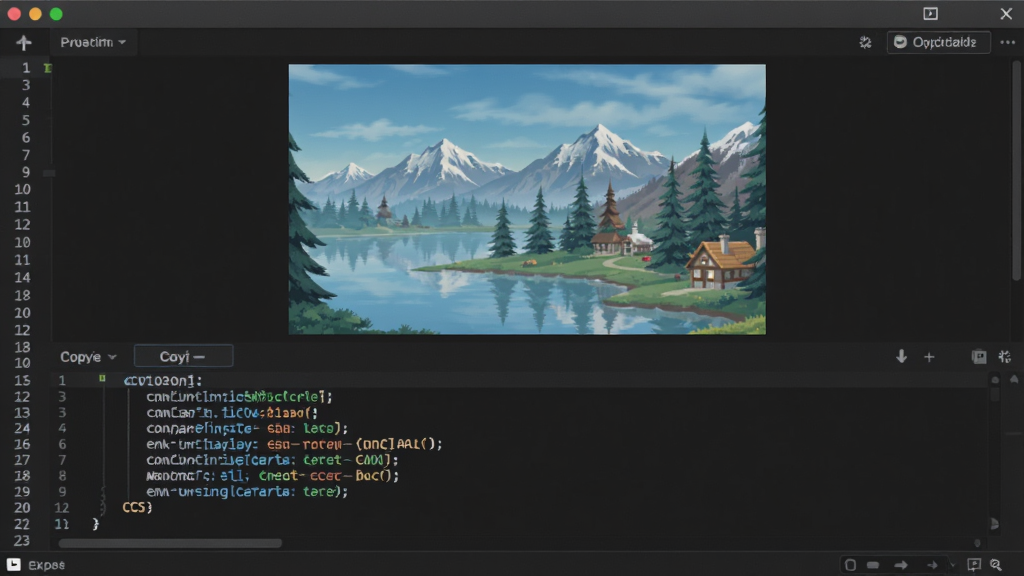Click the down arrow icon in code panel header
This screenshot has height=576, width=1024.
[x=901, y=357]
